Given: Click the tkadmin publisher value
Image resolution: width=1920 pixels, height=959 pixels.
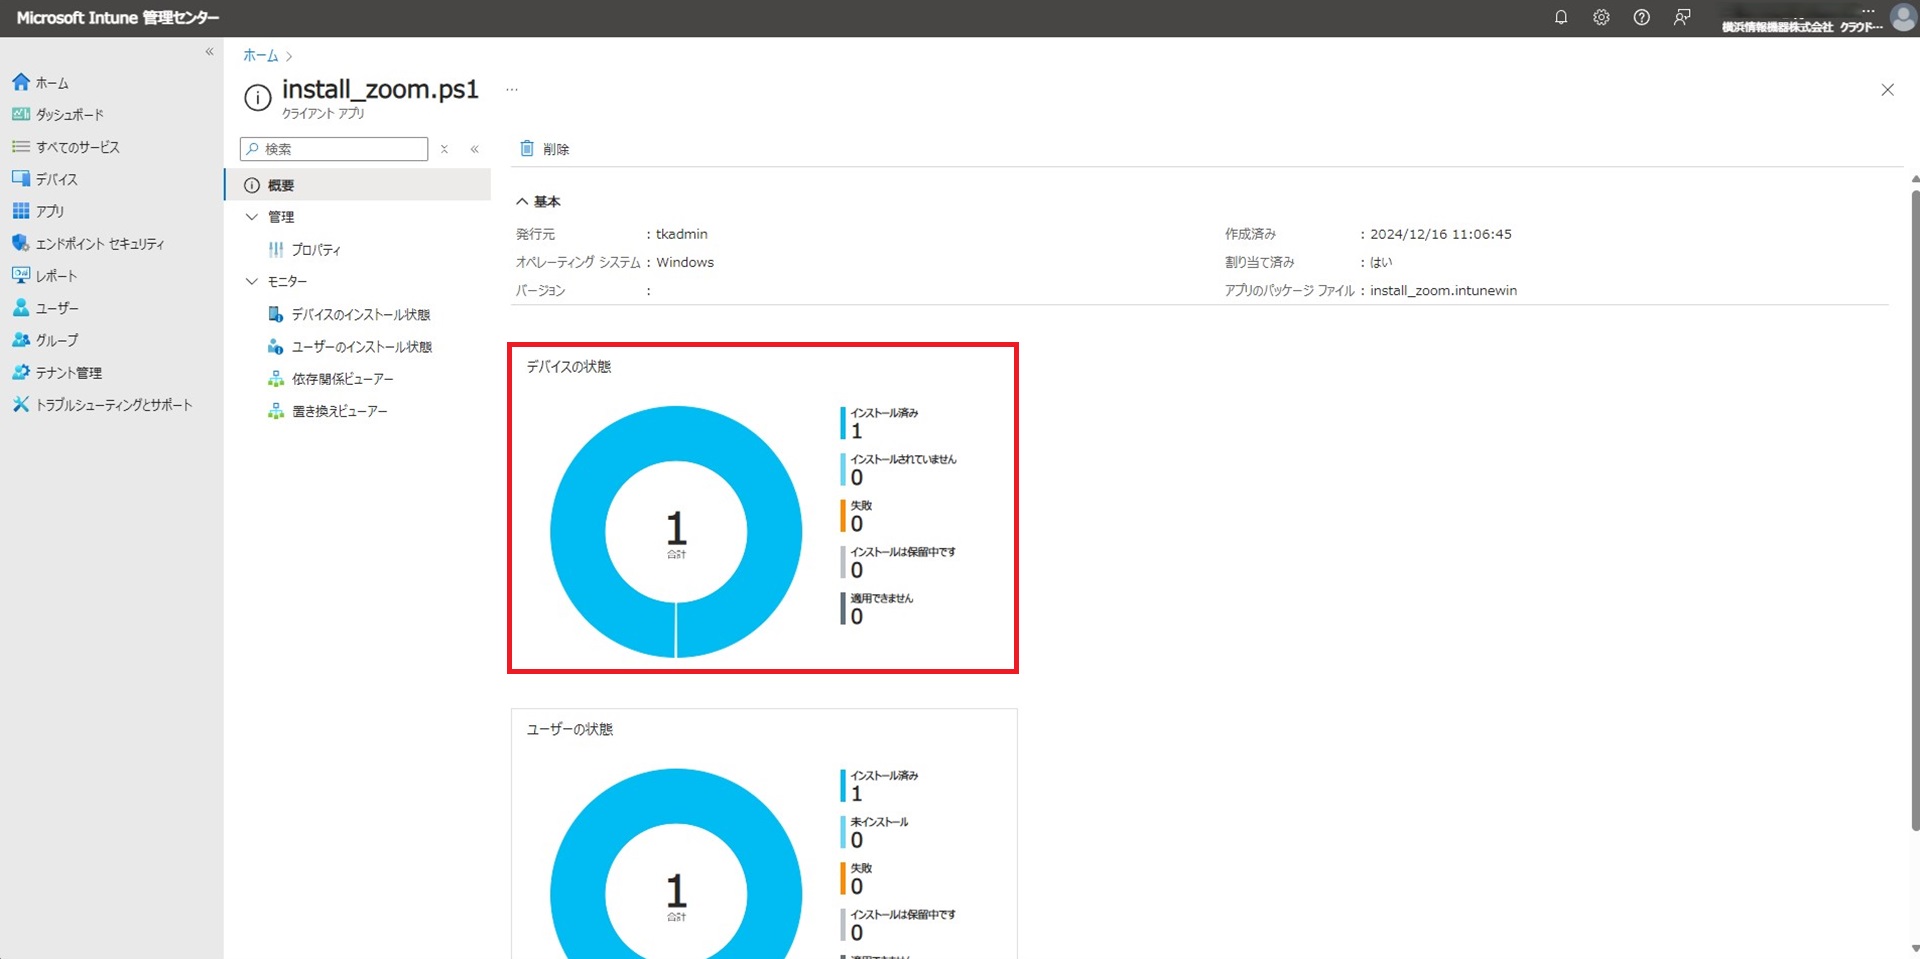Looking at the screenshot, I should tap(681, 234).
